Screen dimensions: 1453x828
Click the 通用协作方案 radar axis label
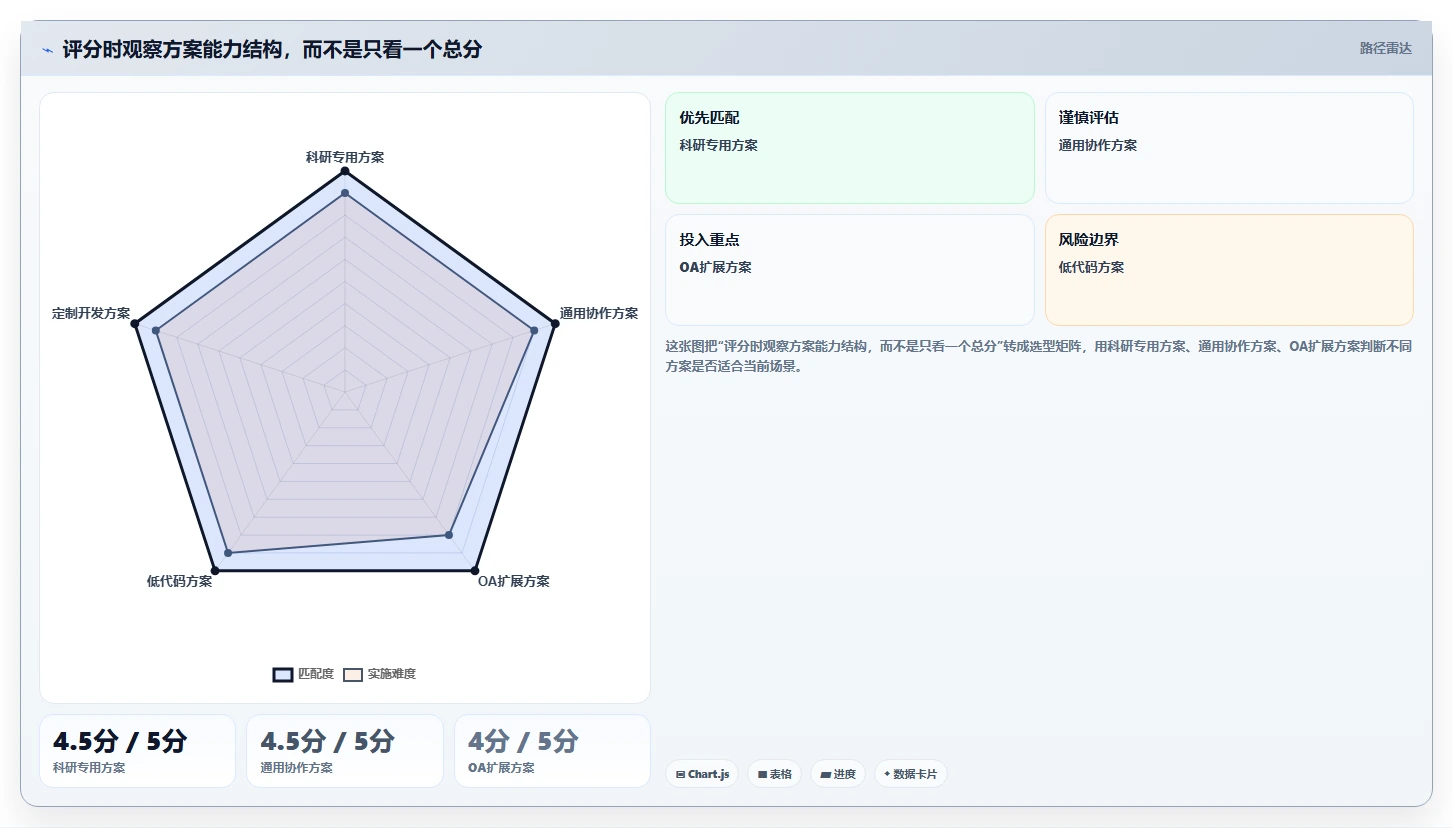coord(599,313)
